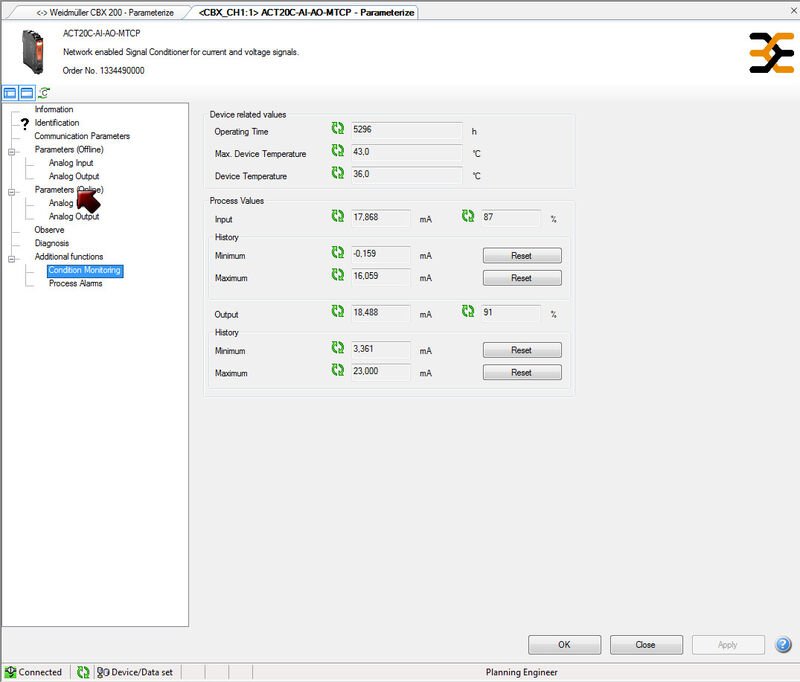Close the tab panel with X
This screenshot has width=800, height=682.
coord(794,10)
